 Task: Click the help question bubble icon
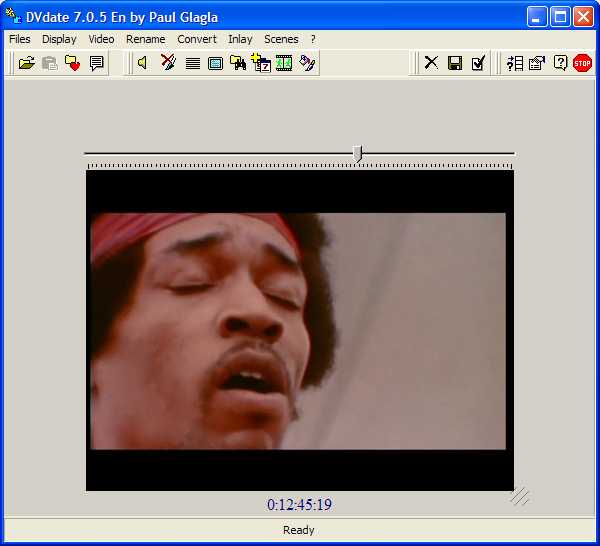[x=560, y=63]
